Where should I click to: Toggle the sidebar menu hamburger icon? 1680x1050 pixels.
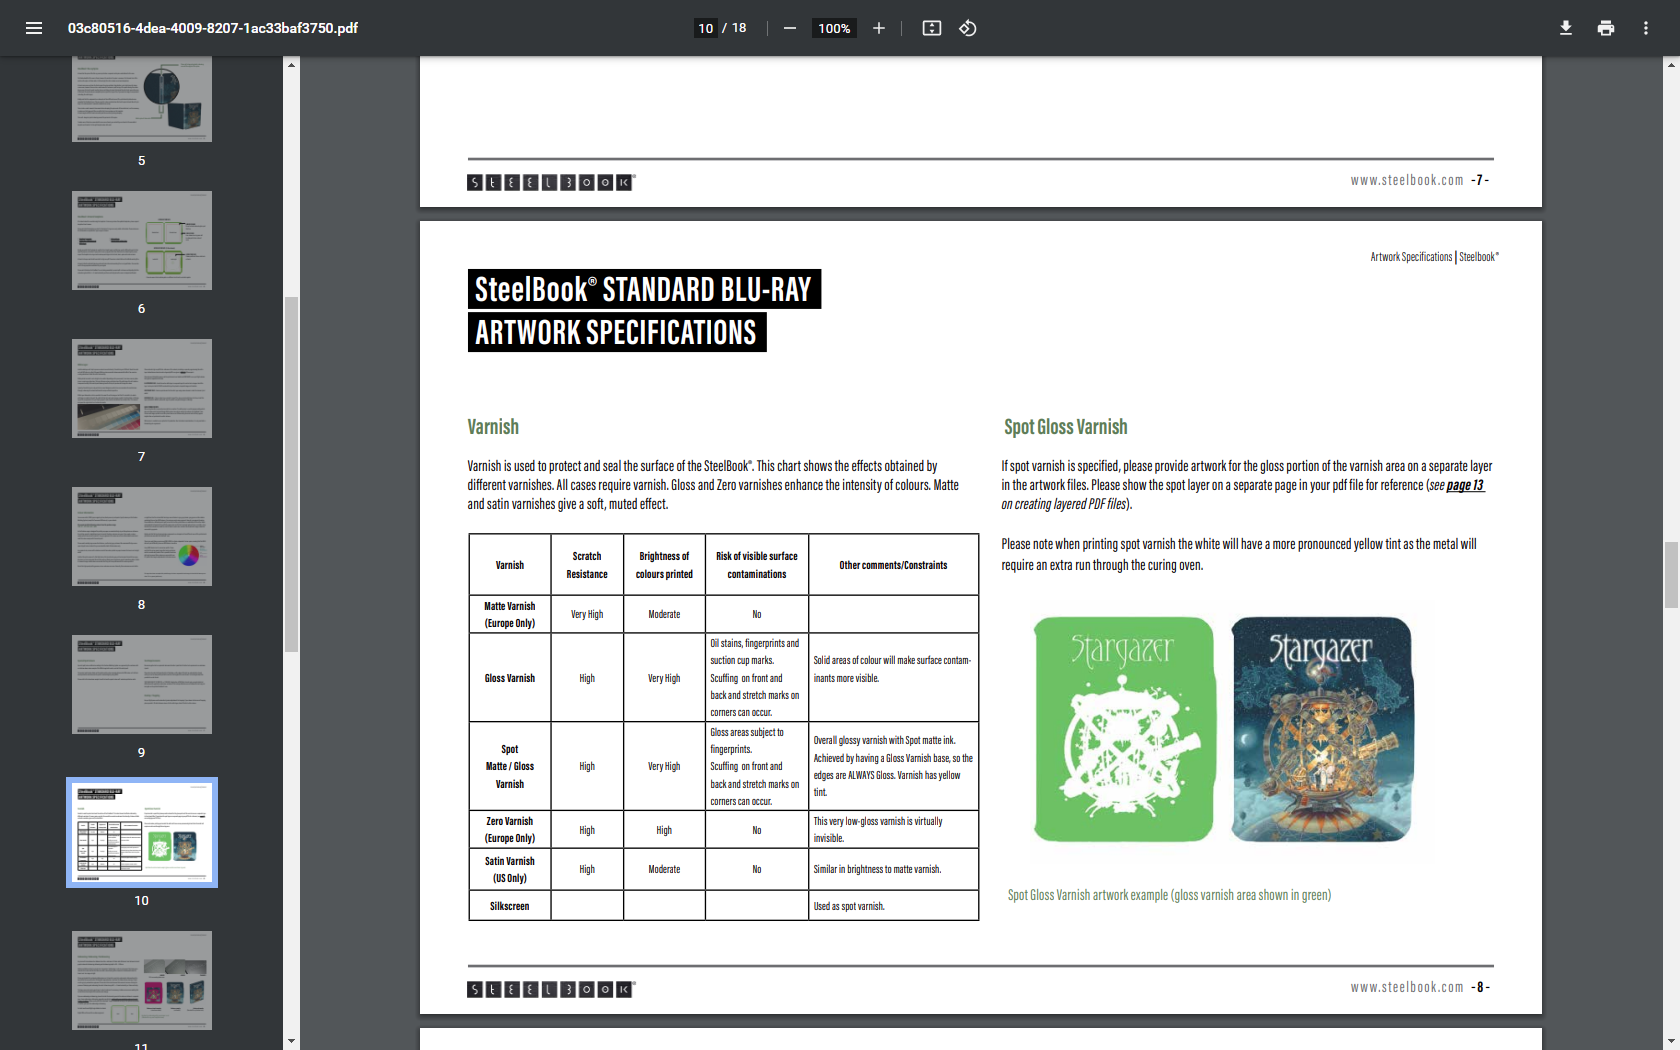coord(34,28)
